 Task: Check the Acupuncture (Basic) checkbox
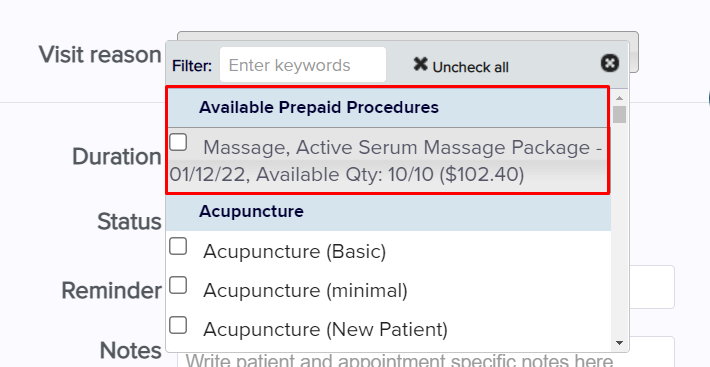pyautogui.click(x=178, y=247)
